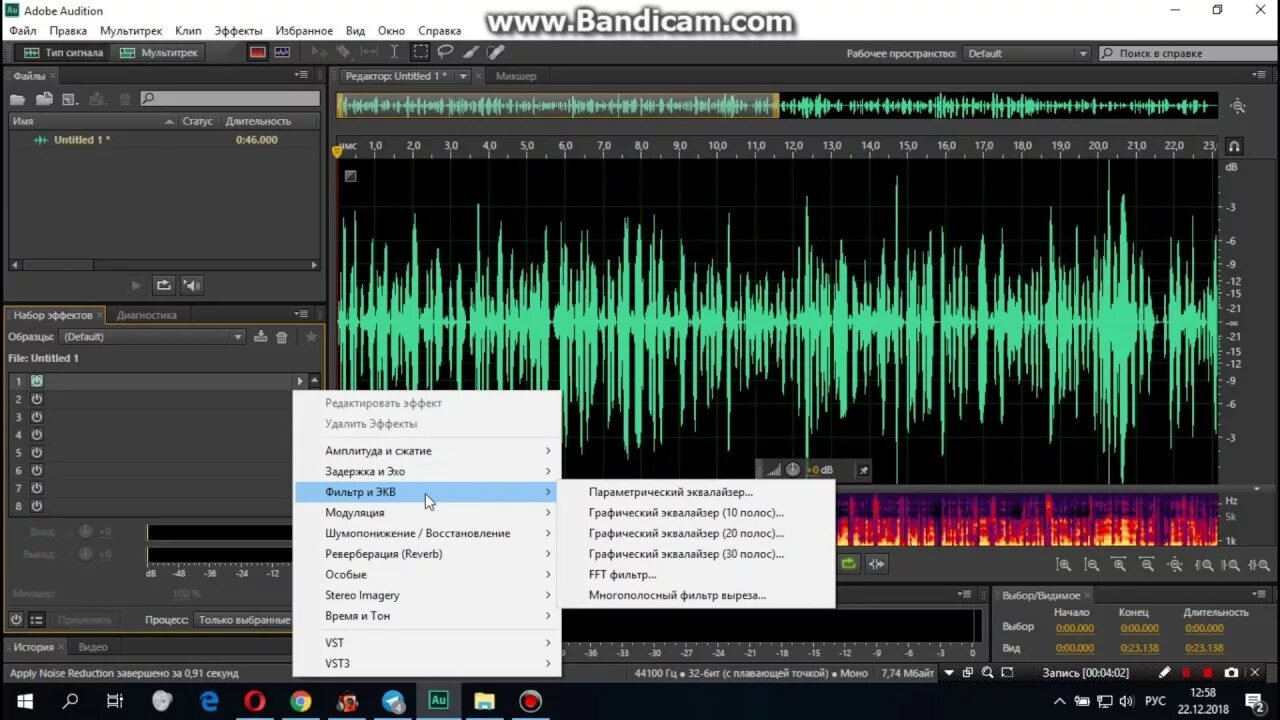Open Windows Start menu
This screenshot has height=720, width=1280.
[23, 701]
